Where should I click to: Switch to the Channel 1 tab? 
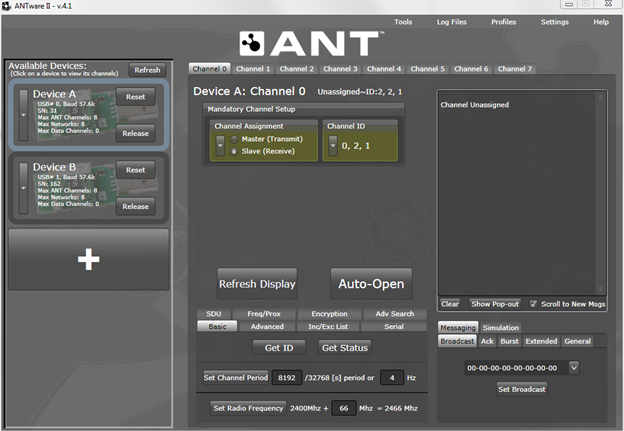click(253, 69)
